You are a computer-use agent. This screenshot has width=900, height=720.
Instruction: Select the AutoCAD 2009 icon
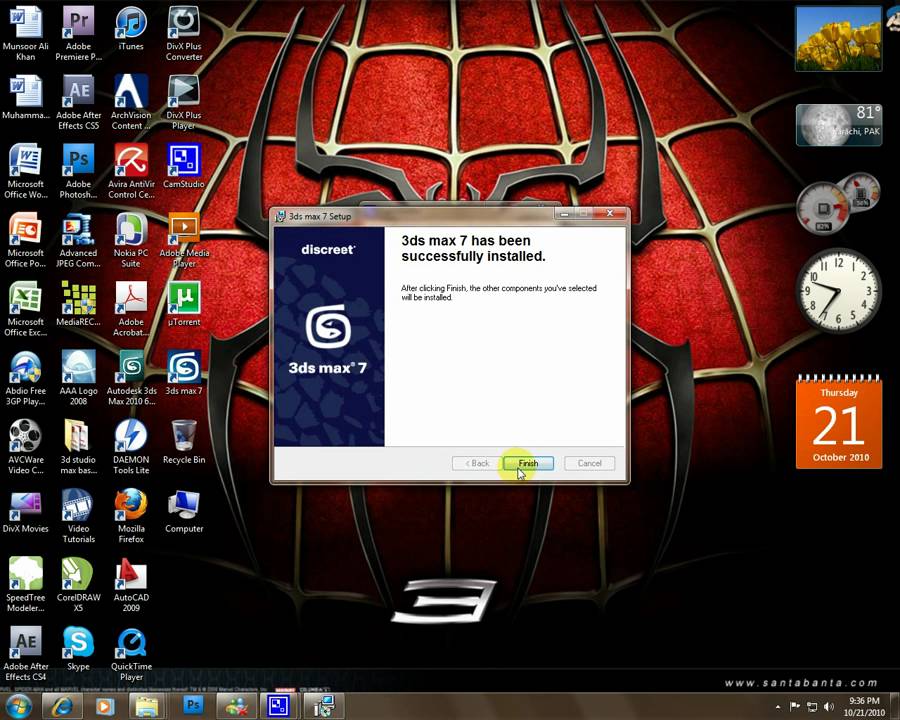[x=131, y=584]
